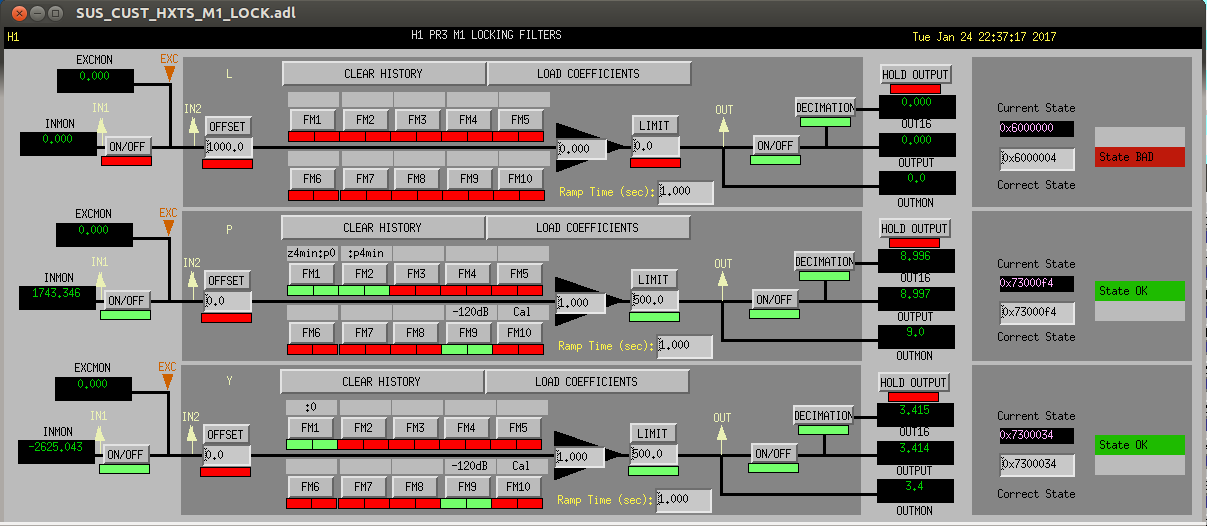Toggle the OFFSET button in P row
This screenshot has width=1207, height=526.
226,280
